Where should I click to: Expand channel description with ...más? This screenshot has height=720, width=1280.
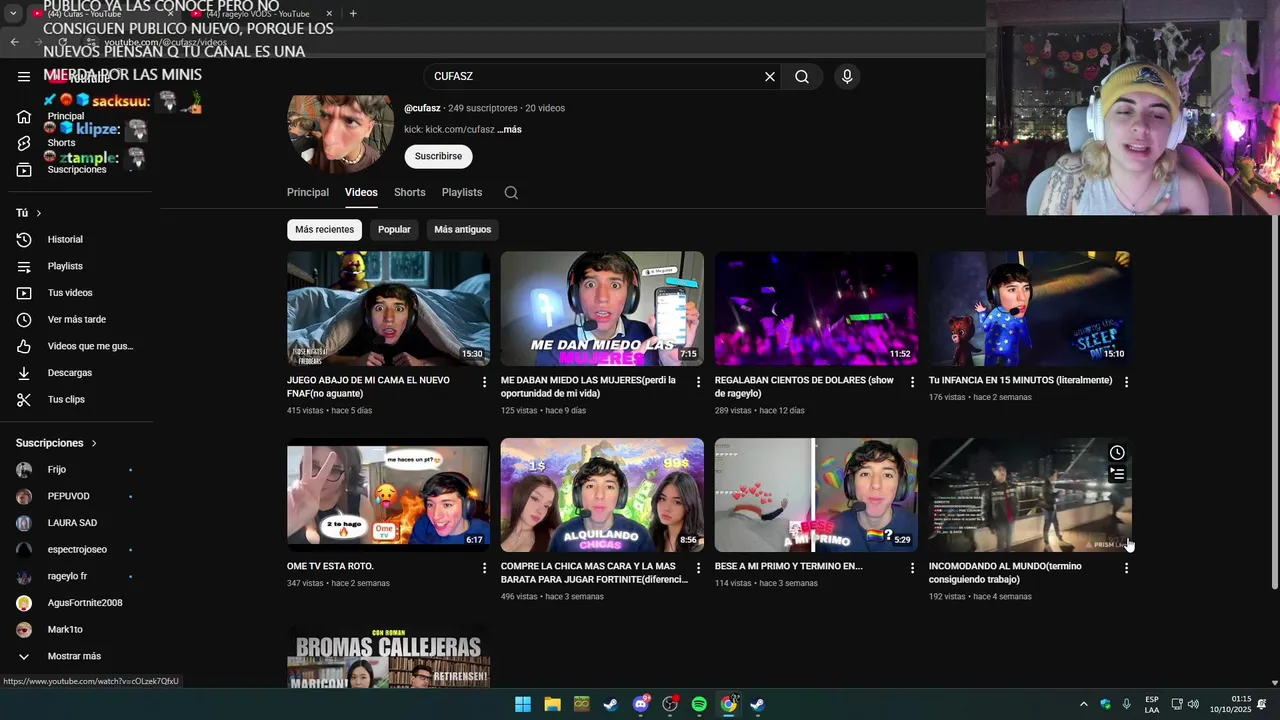click(509, 130)
